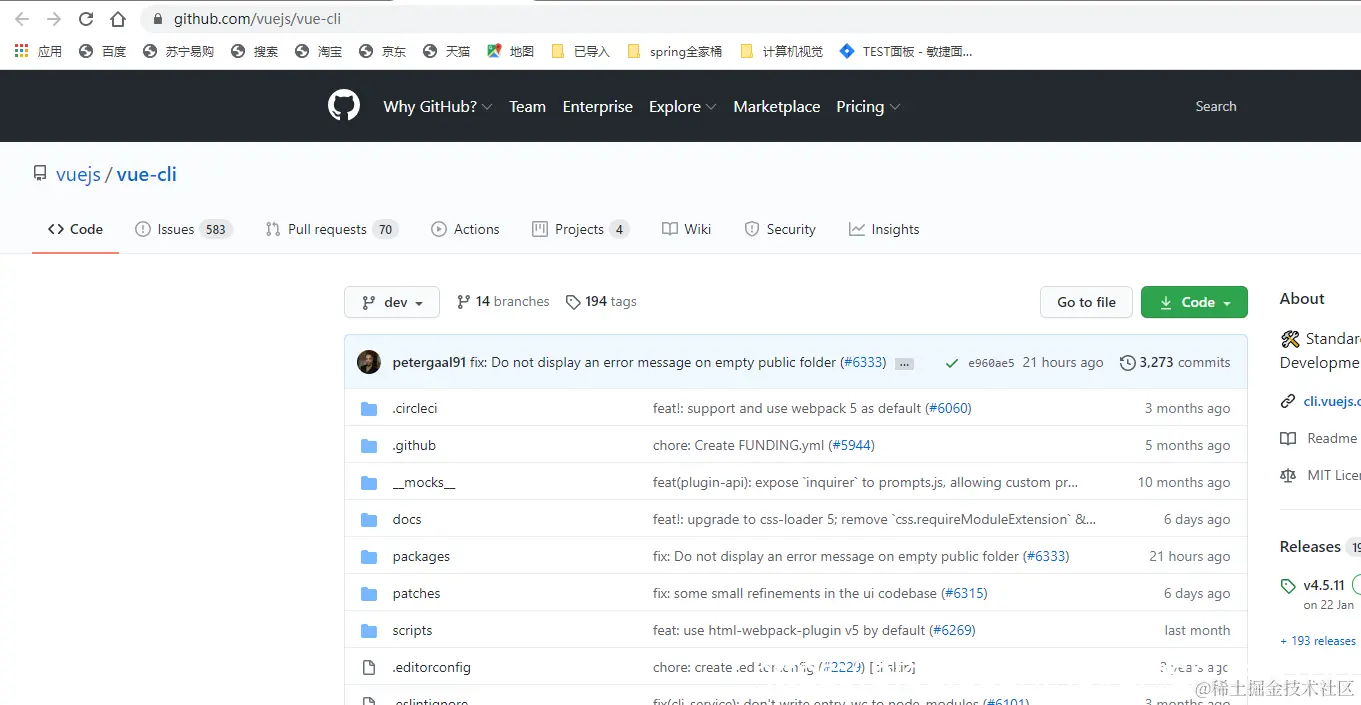The width and height of the screenshot is (1361, 705).
Task: Click the 194 tags link
Action: (x=601, y=301)
